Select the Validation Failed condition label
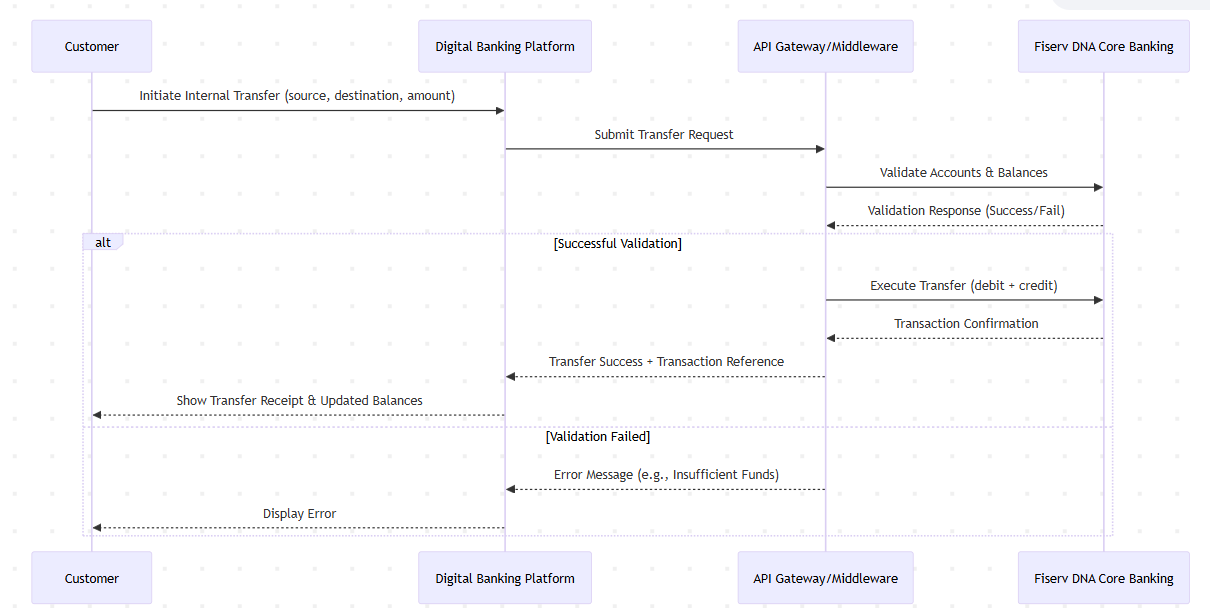 click(597, 436)
